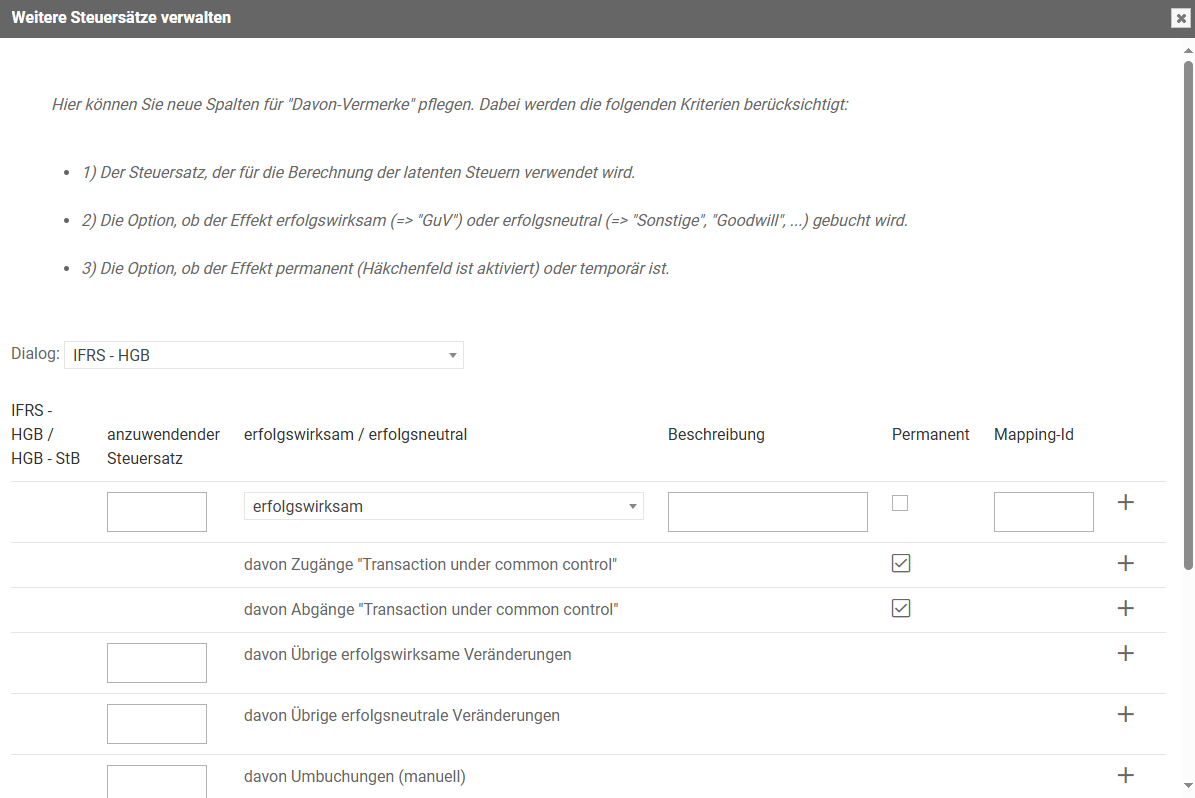Click the scrollbar up arrow

[1188, 50]
